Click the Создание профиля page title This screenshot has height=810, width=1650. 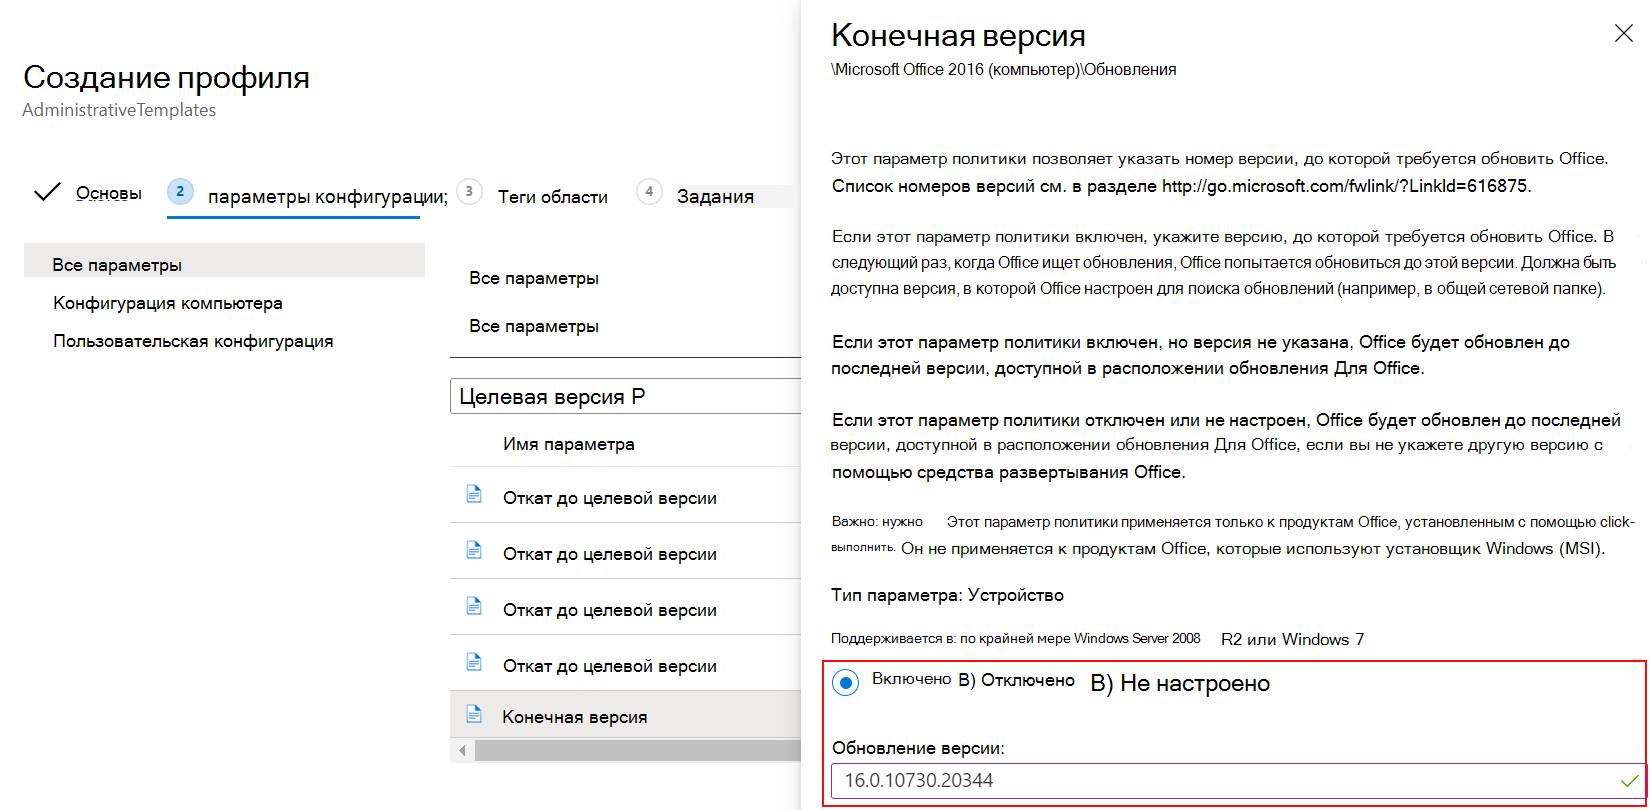(x=166, y=77)
